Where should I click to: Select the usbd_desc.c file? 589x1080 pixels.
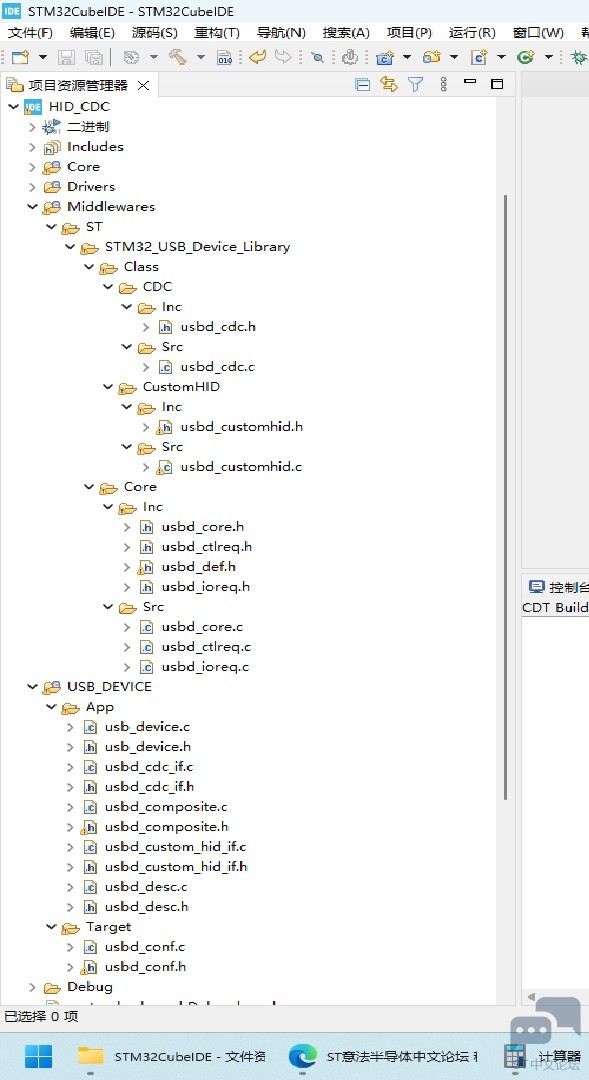pyautogui.click(x=146, y=886)
